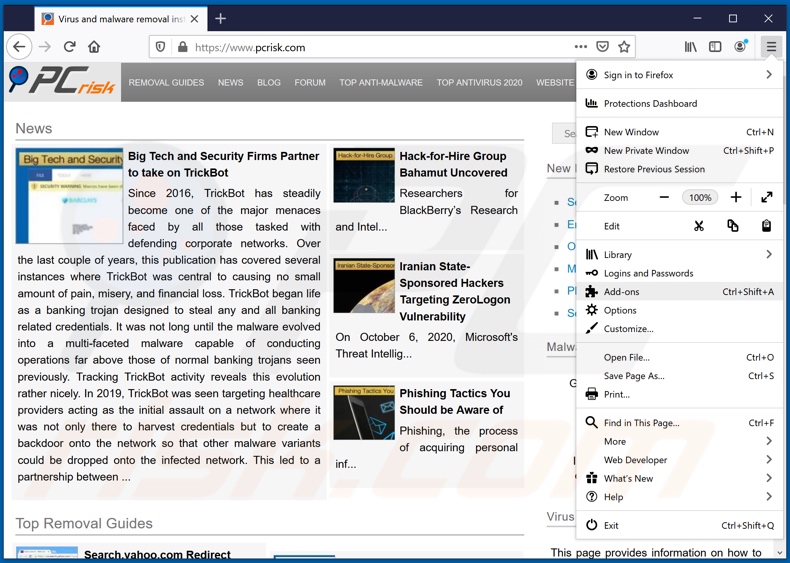Image resolution: width=790 pixels, height=563 pixels.
Task: Open FORUM nav link
Action: point(310,82)
